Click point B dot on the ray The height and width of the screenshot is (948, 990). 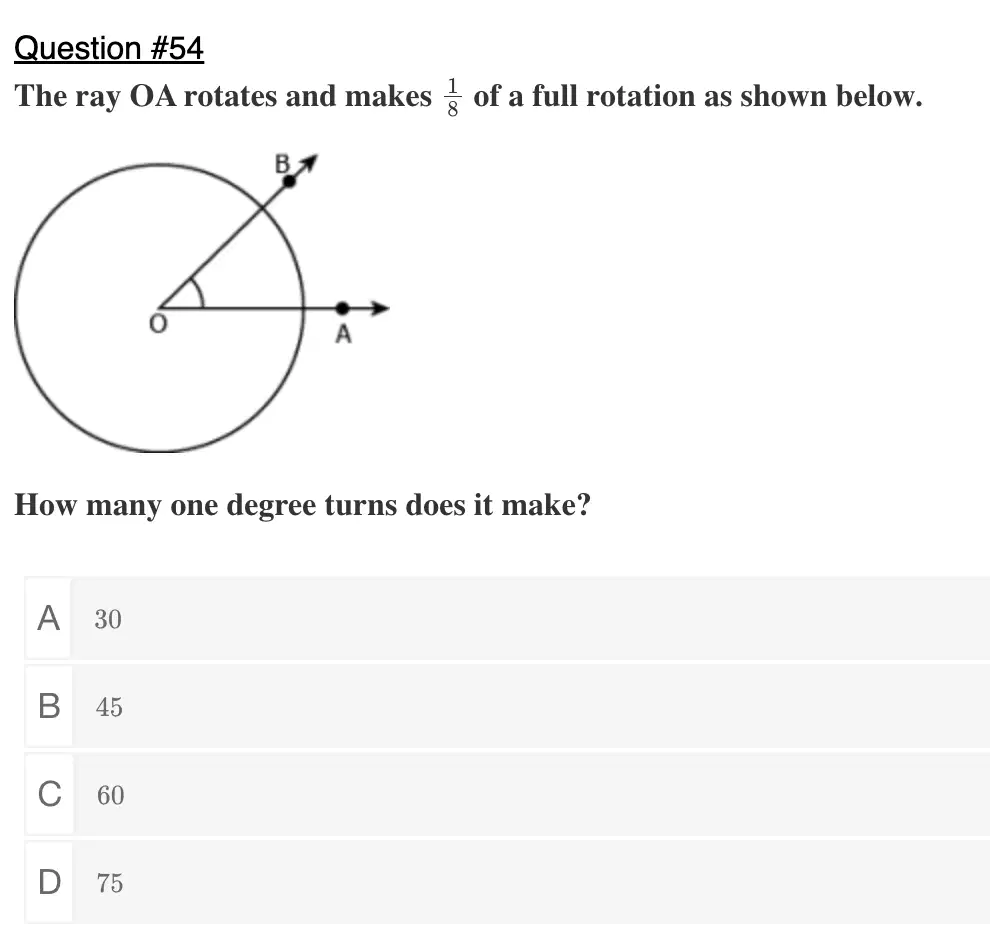coord(289,181)
